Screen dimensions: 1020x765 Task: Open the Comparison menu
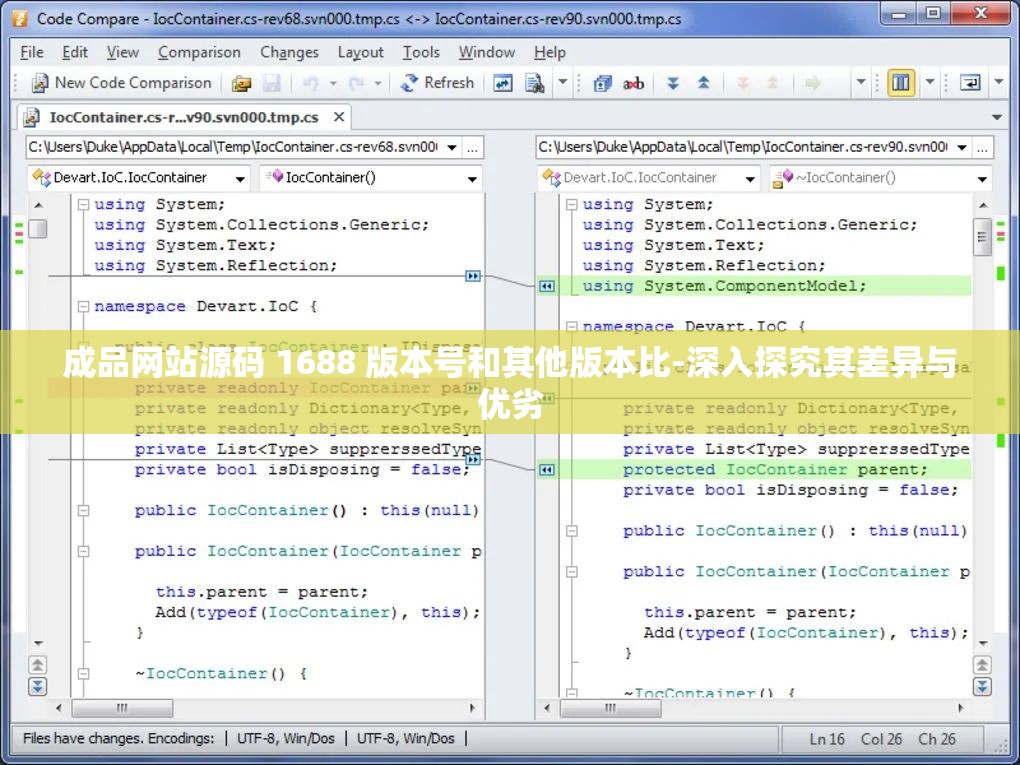199,52
